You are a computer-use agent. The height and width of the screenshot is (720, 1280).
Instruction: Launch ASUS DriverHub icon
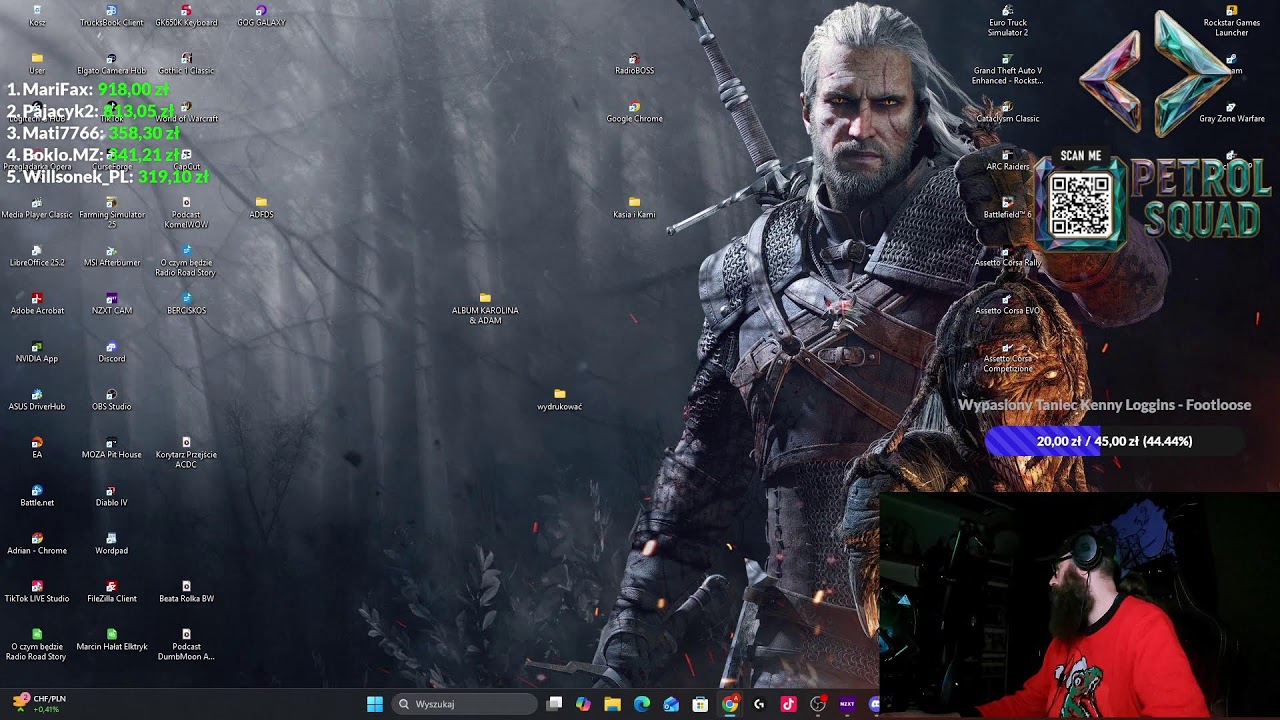pyautogui.click(x=37, y=400)
